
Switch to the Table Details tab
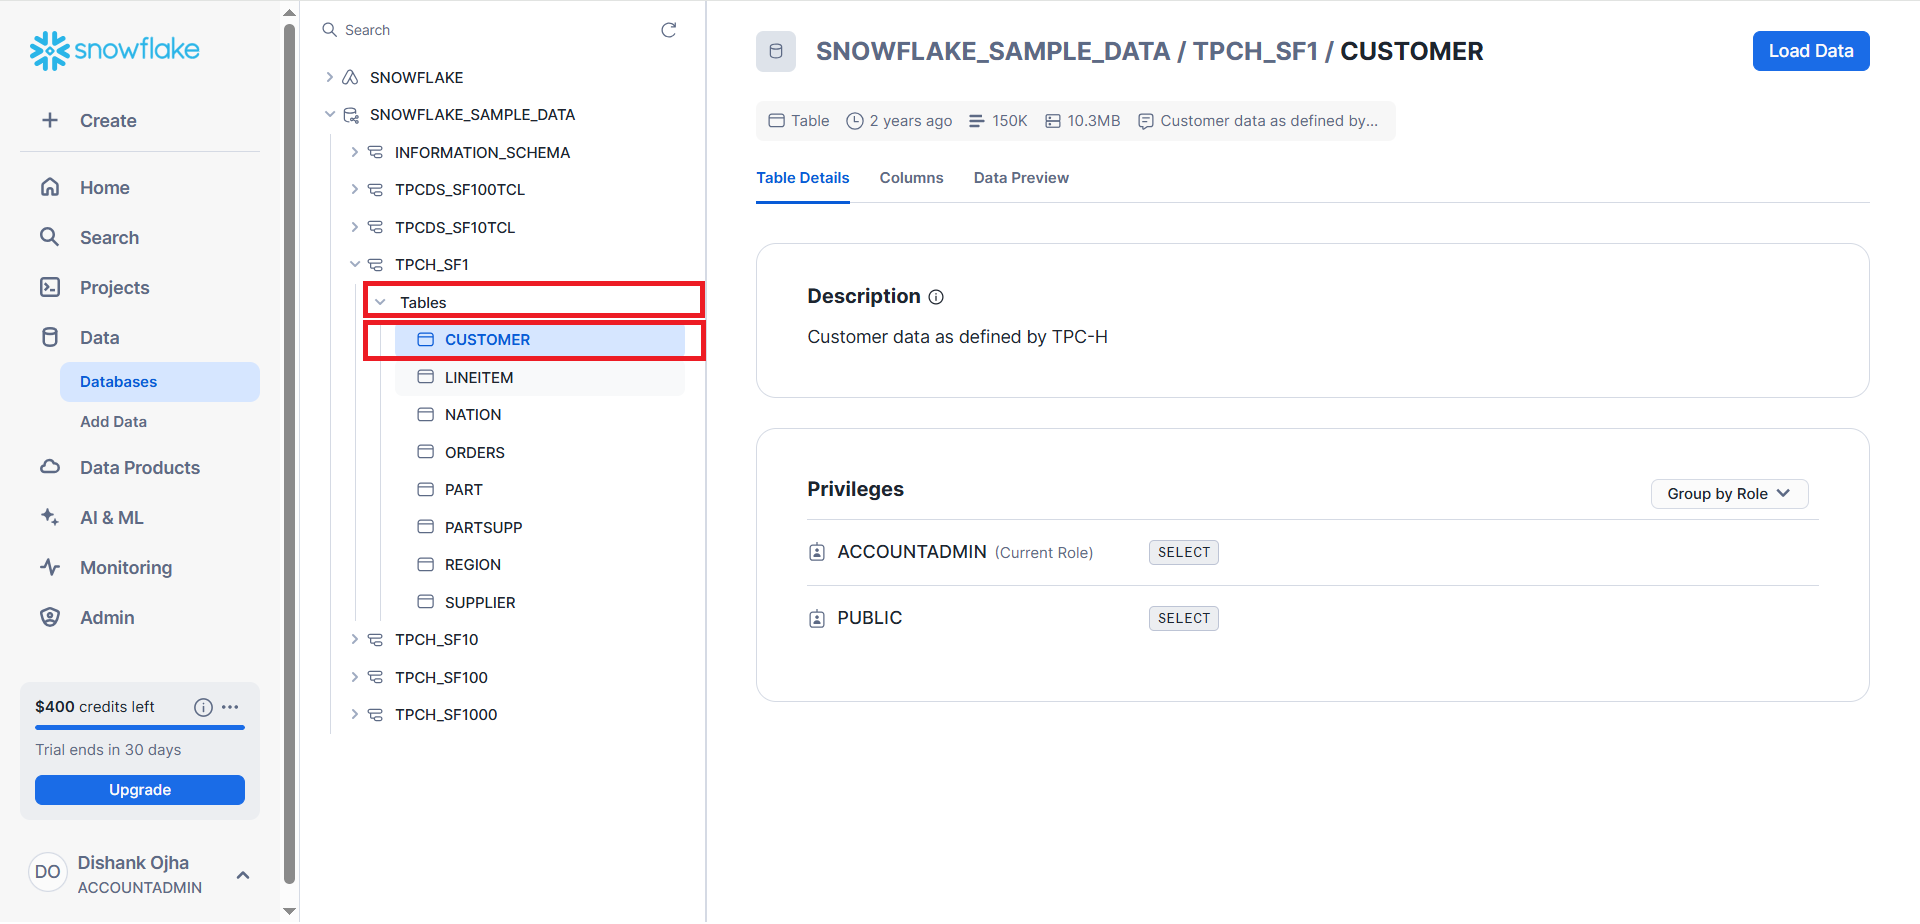click(x=803, y=178)
